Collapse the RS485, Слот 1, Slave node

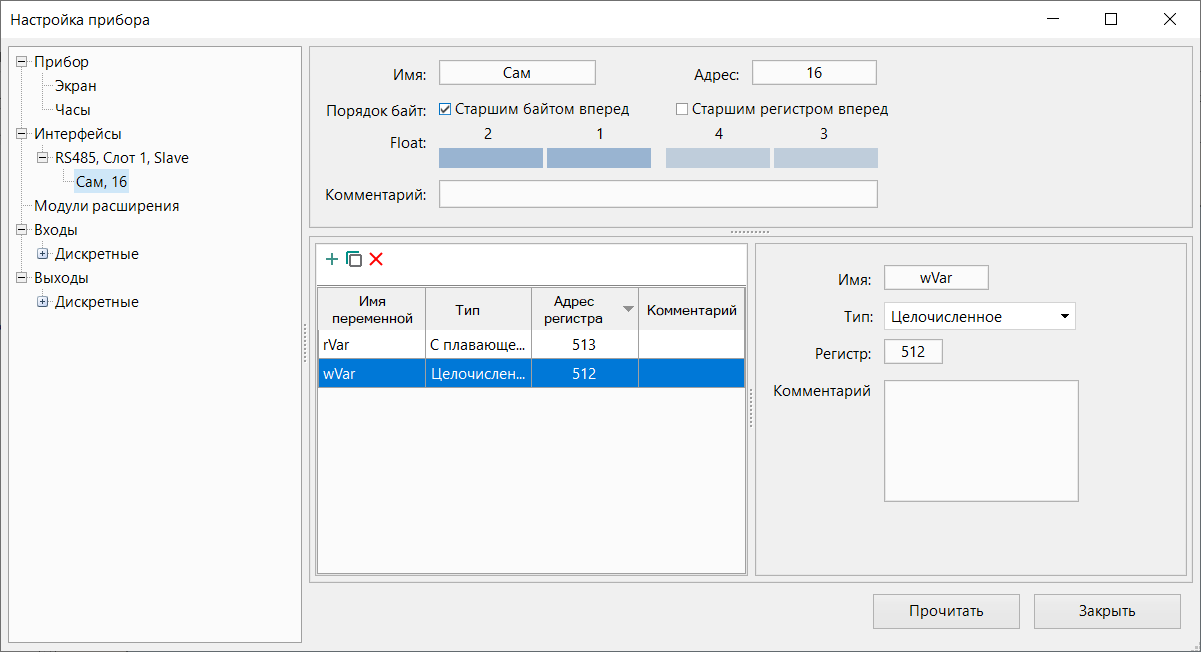pyautogui.click(x=42, y=158)
